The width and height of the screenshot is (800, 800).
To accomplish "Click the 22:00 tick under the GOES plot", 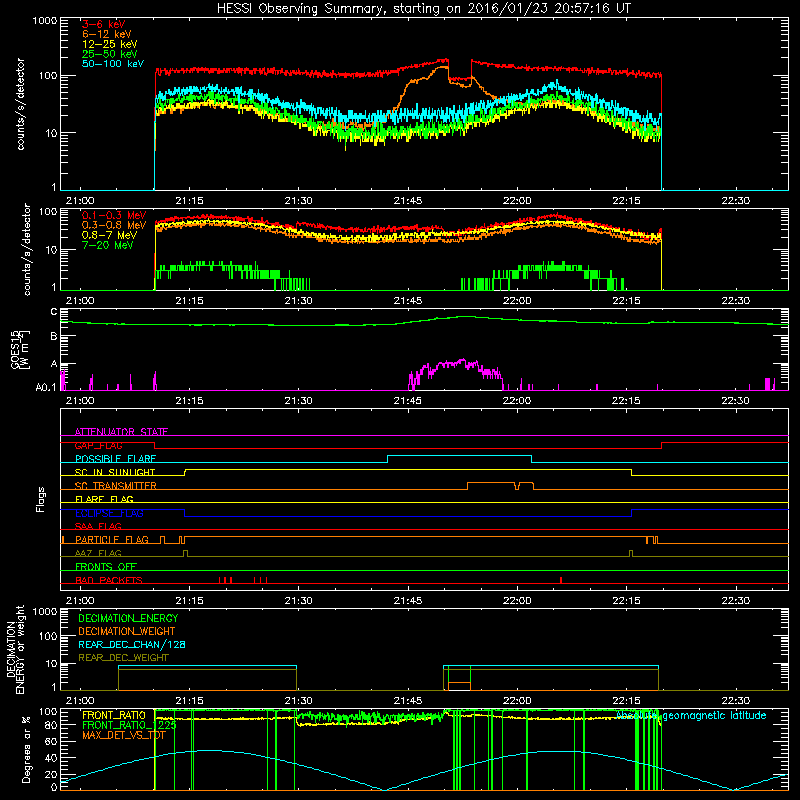I will [x=517, y=401].
